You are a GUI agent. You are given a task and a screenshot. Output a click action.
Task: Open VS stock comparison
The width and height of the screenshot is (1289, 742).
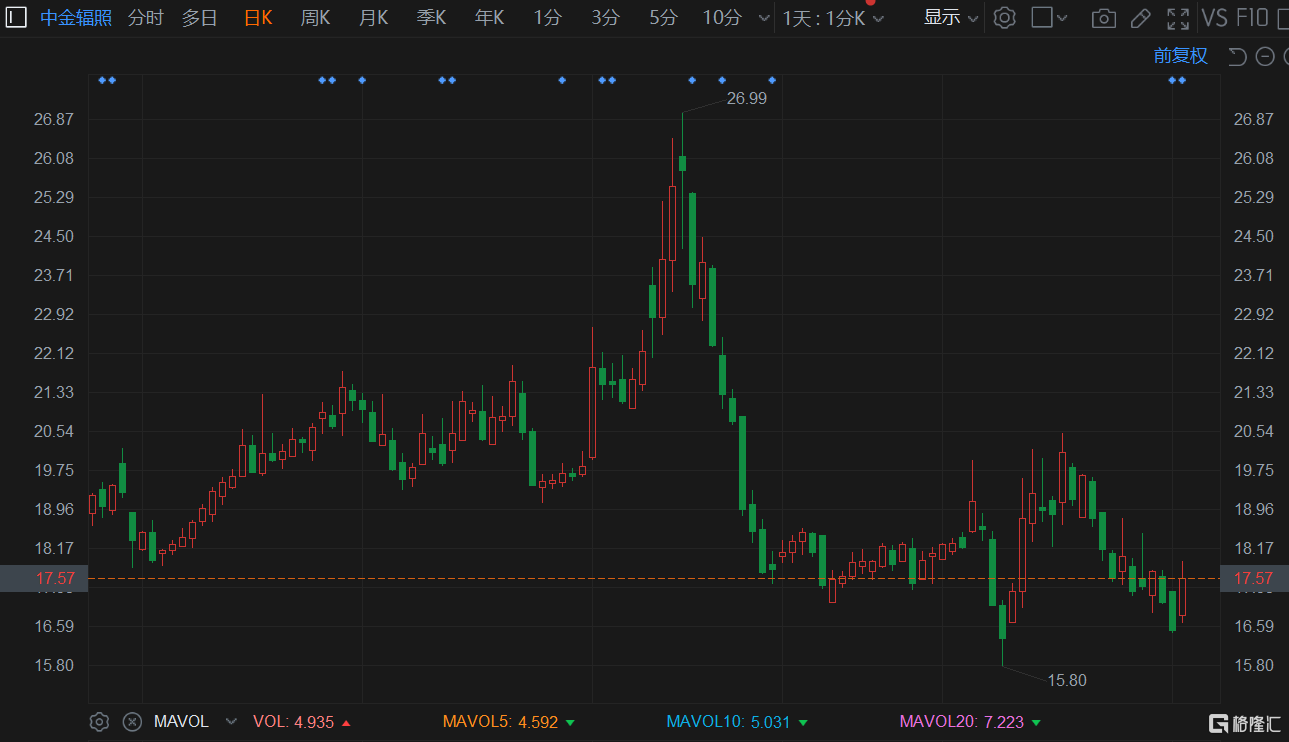(1214, 18)
